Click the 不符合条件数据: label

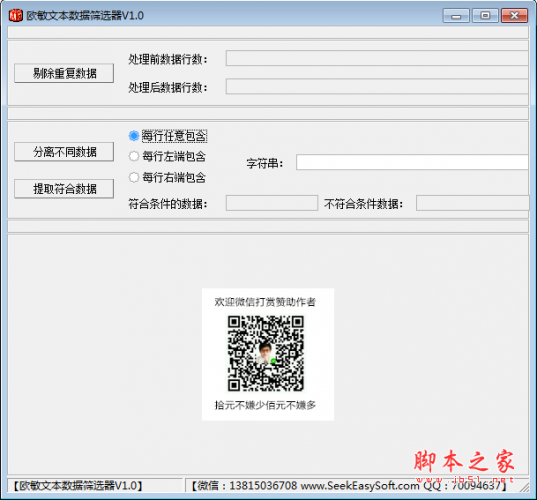click(364, 204)
